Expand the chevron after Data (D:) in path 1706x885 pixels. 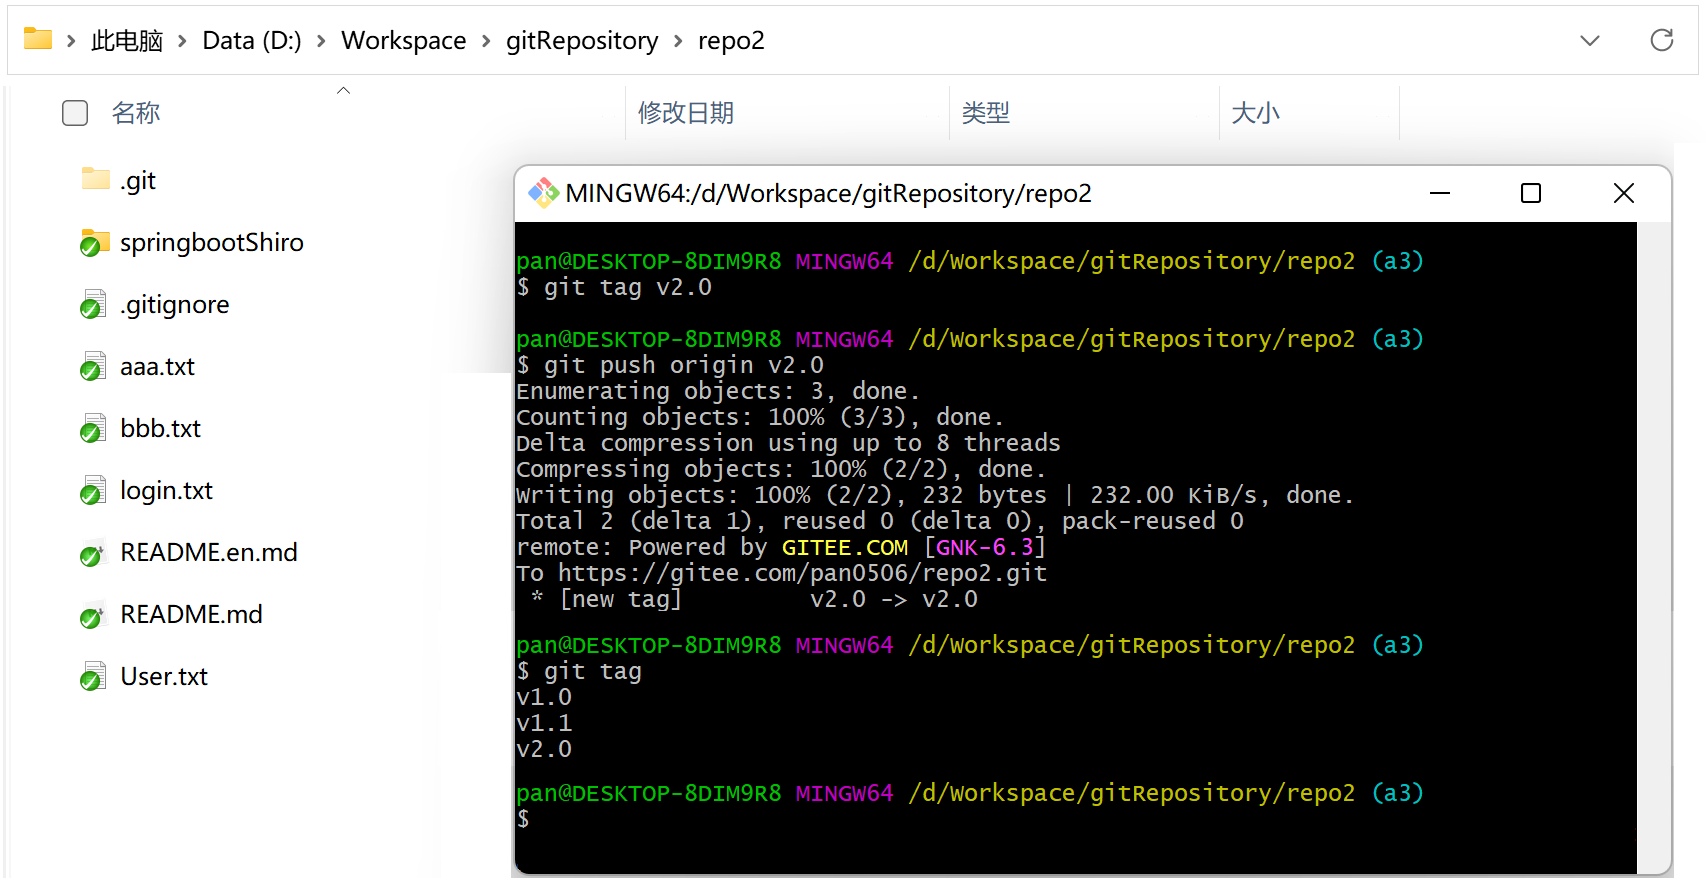point(321,41)
